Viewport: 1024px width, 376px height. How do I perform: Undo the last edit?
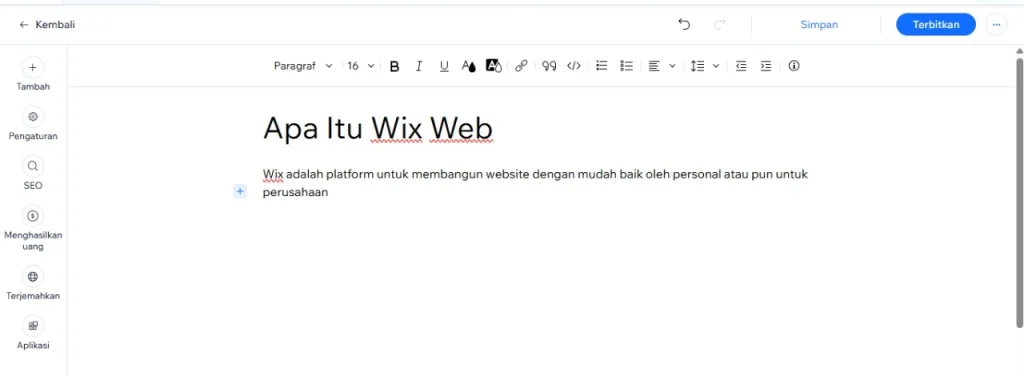(684, 25)
